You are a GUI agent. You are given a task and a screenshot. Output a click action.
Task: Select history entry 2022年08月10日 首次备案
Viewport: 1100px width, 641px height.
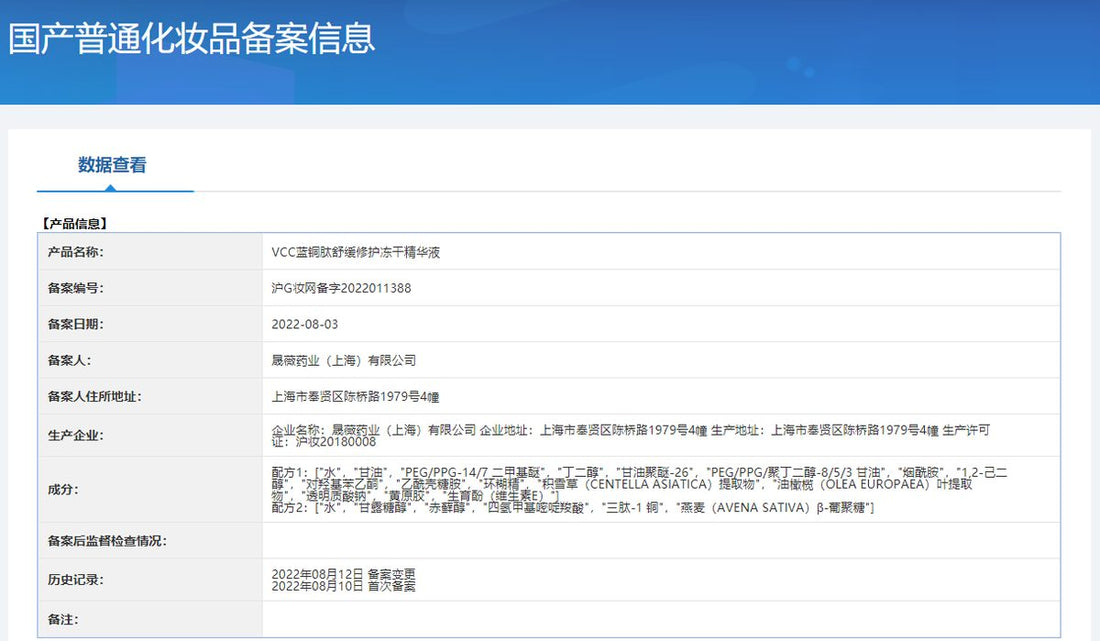click(344, 586)
